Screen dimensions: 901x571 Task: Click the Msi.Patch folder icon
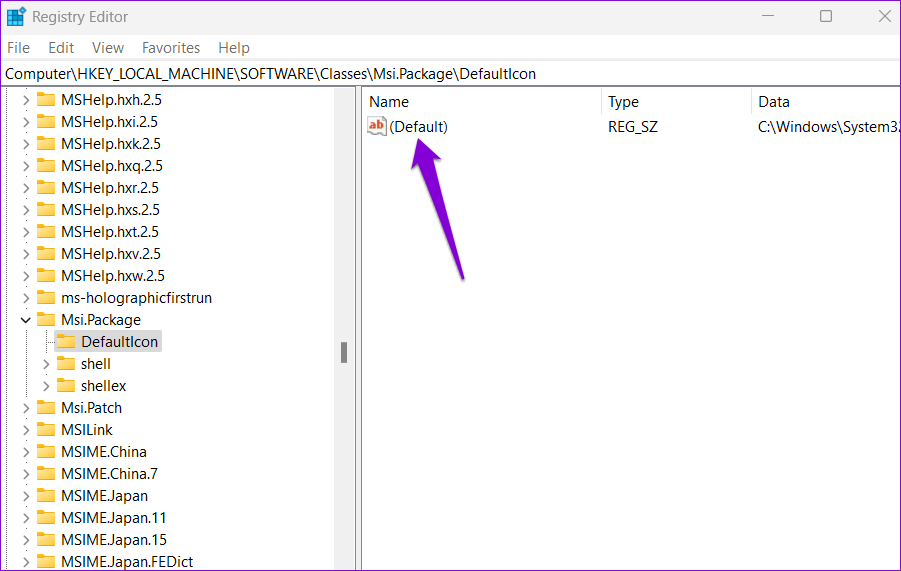(x=46, y=408)
